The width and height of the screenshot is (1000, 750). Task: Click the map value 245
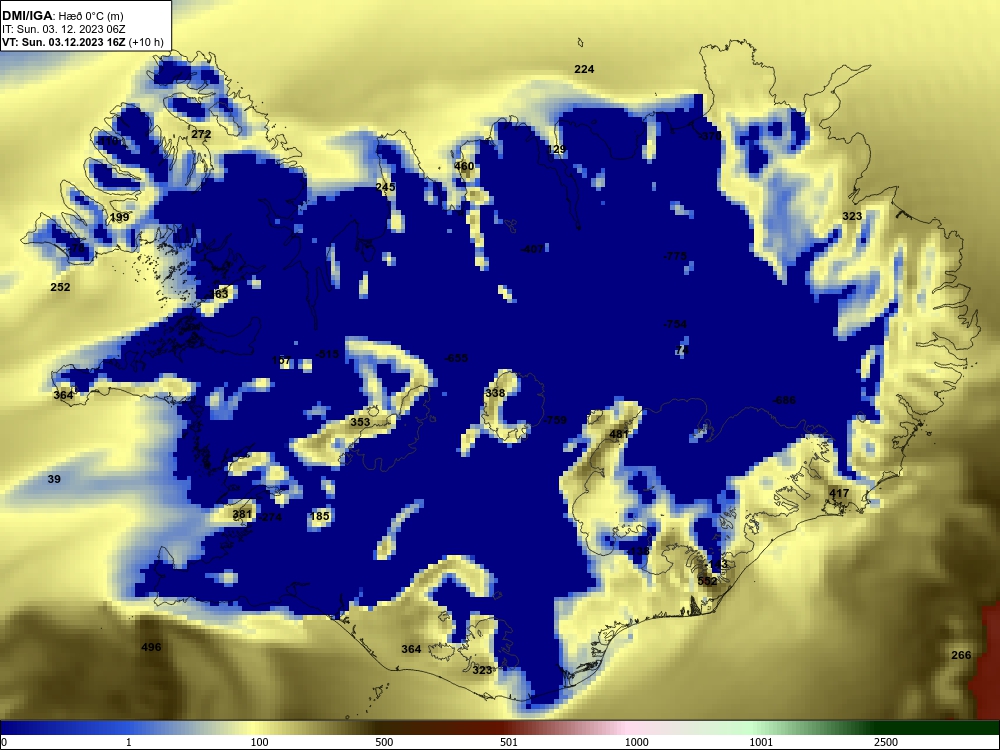click(x=385, y=187)
